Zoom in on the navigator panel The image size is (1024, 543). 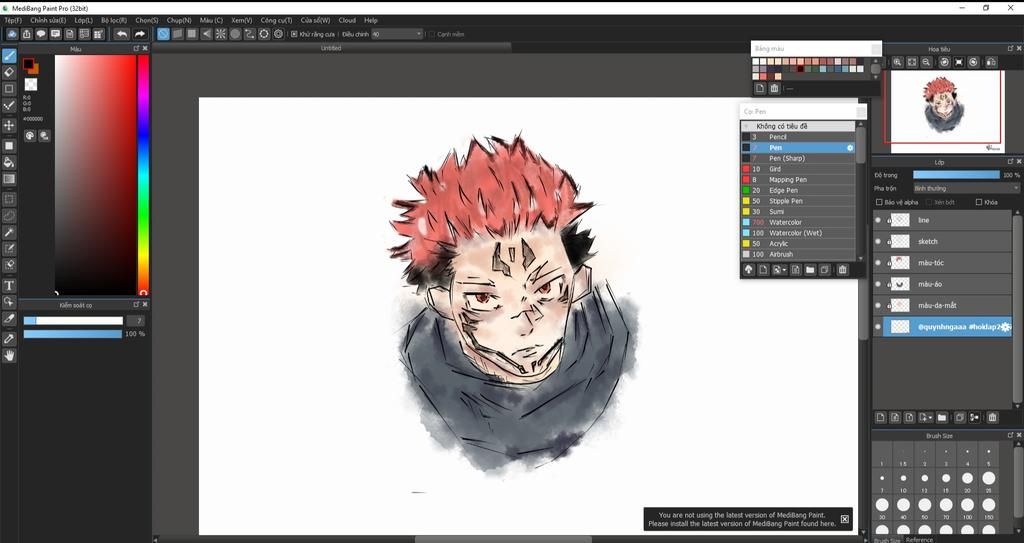(898, 62)
